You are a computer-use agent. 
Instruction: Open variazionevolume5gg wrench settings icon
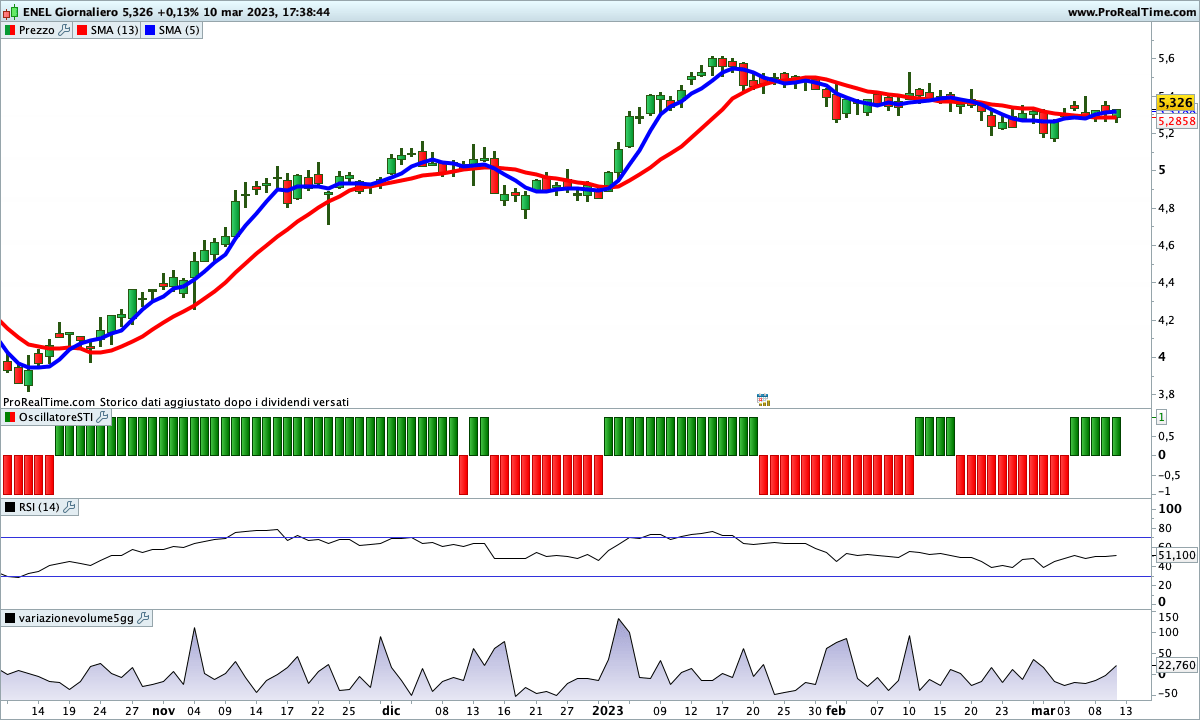click(x=143, y=618)
